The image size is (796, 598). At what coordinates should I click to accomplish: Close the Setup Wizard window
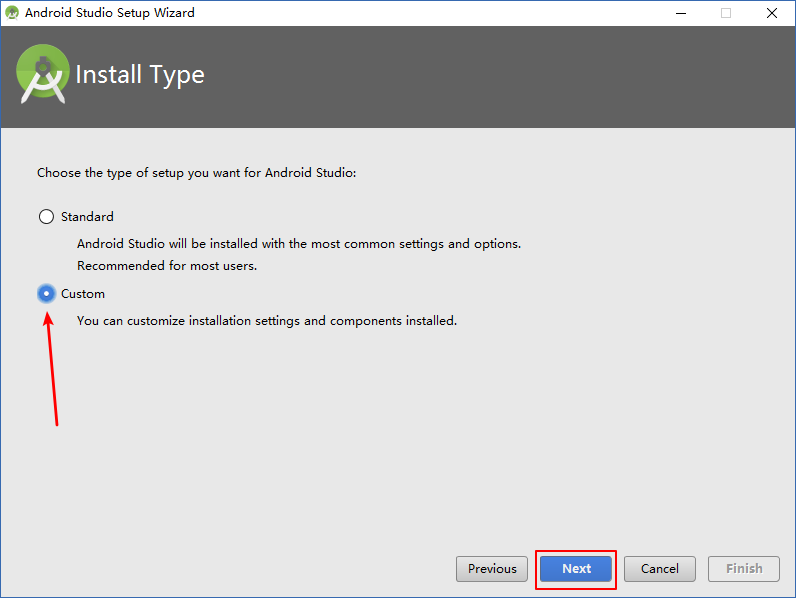click(772, 13)
